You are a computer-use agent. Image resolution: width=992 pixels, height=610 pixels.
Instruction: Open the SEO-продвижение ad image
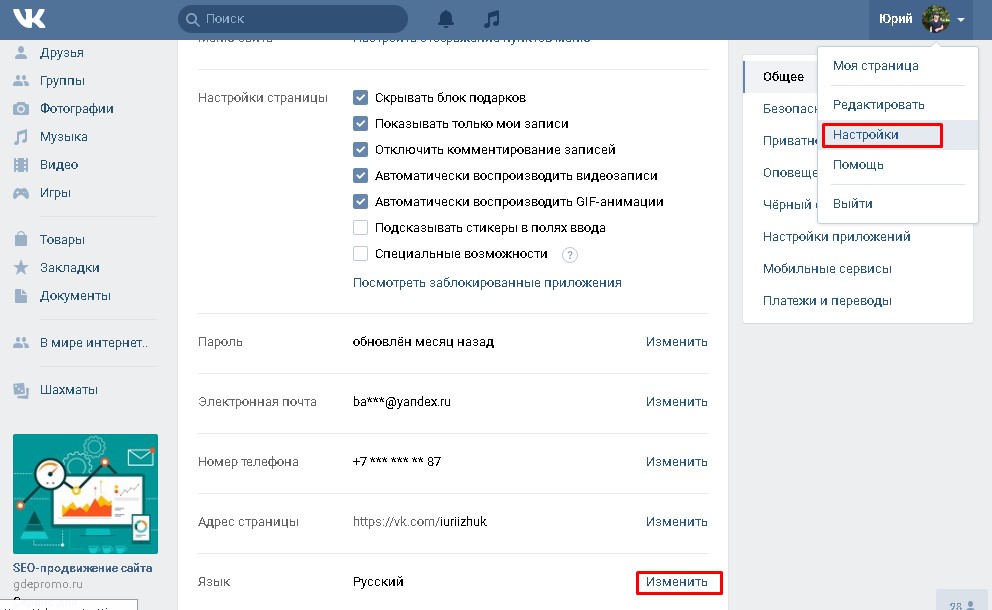coord(85,494)
